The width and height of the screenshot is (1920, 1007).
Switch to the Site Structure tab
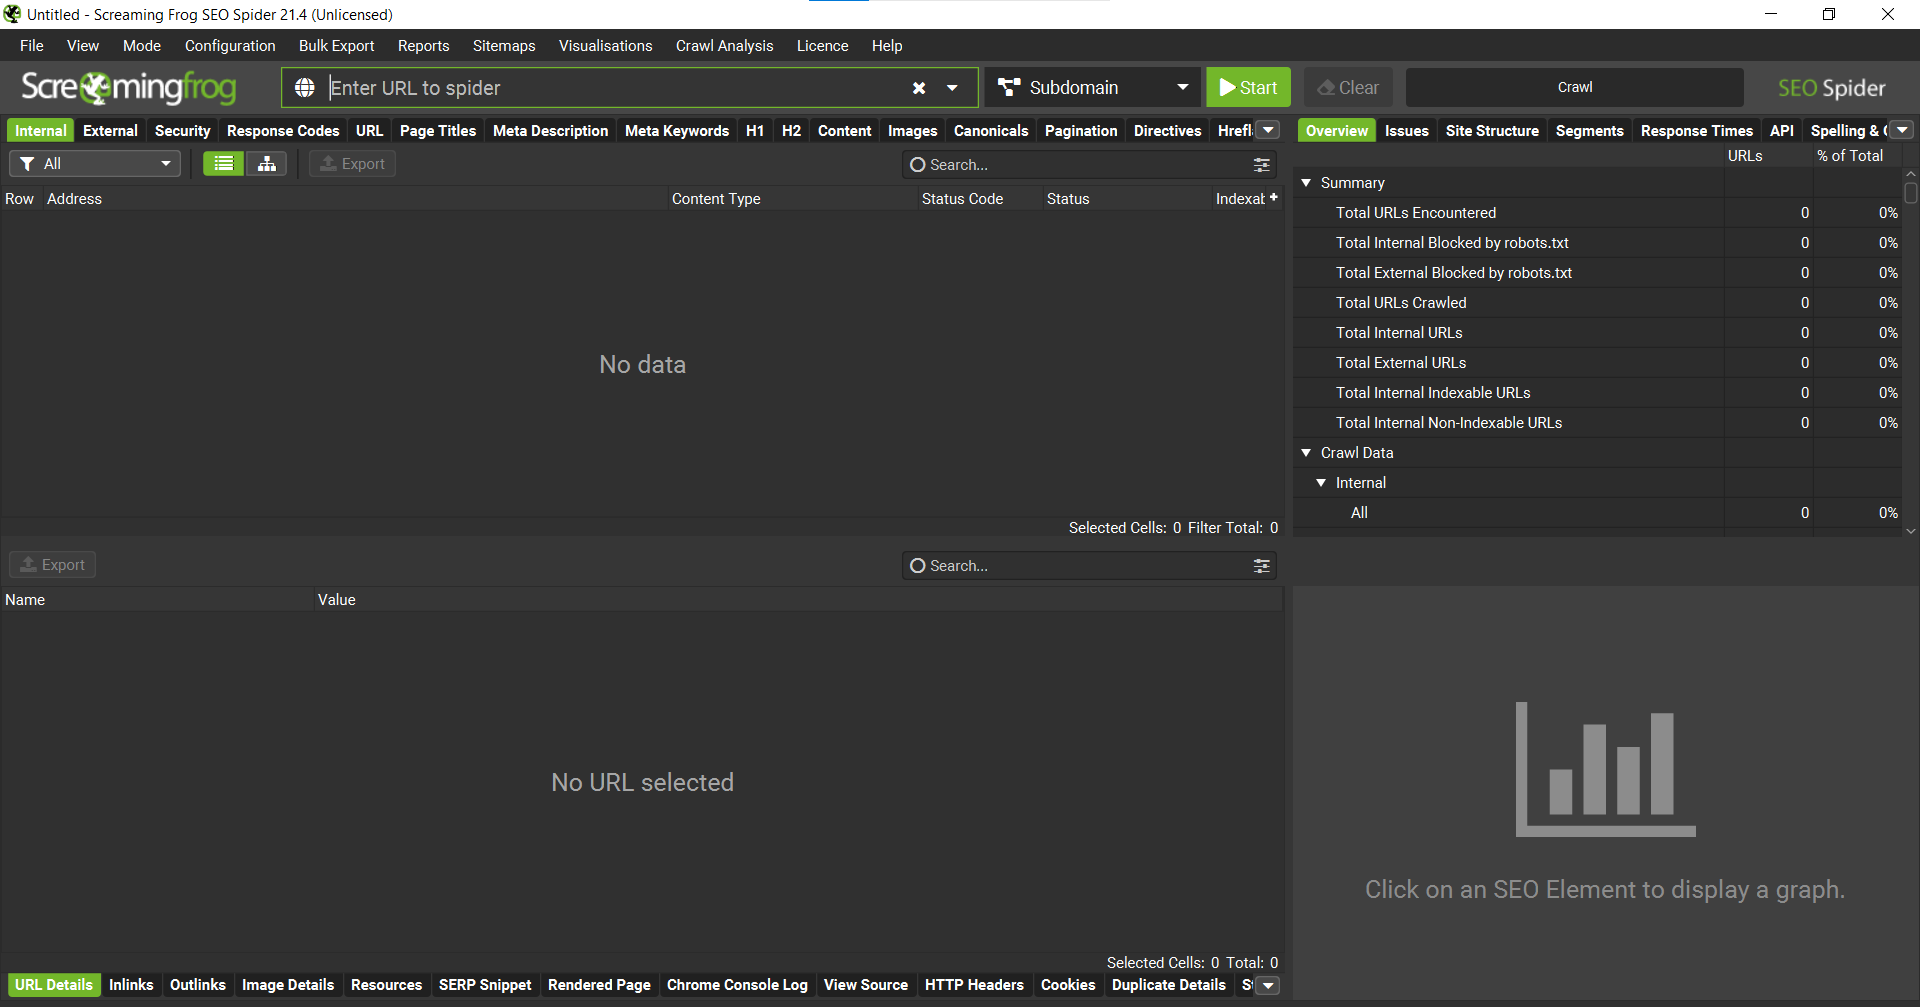[x=1492, y=131]
